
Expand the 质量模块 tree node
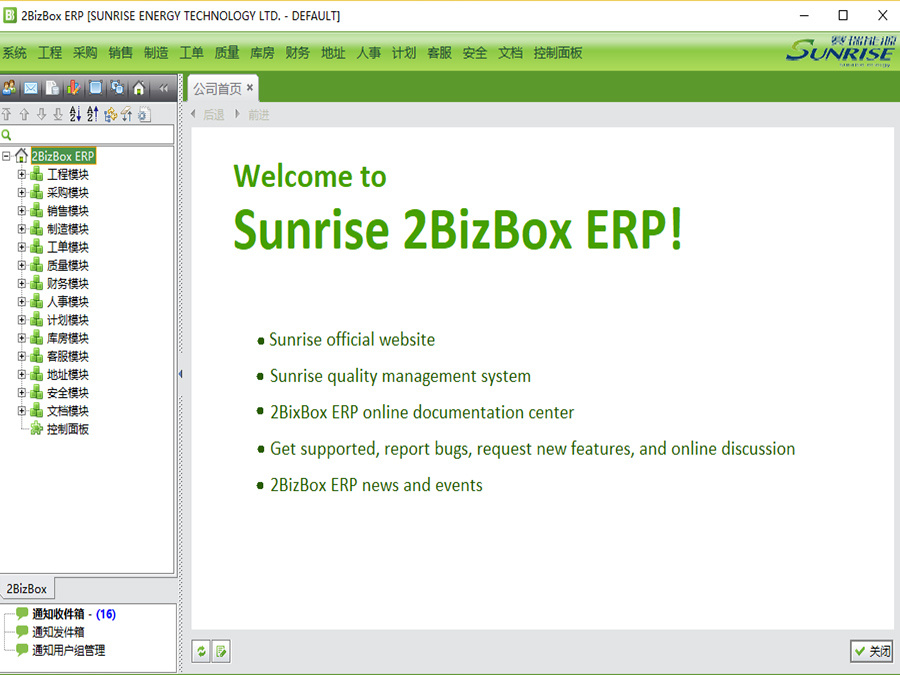[x=22, y=265]
